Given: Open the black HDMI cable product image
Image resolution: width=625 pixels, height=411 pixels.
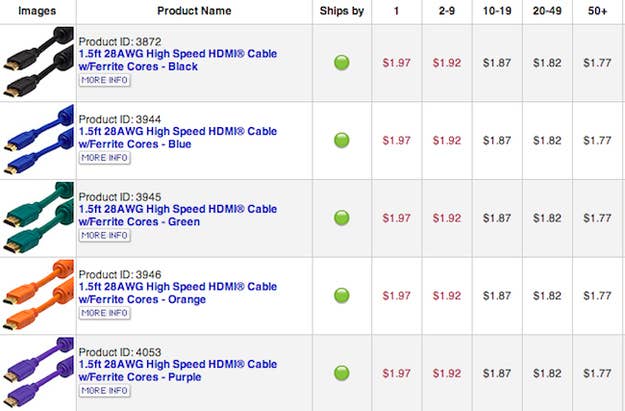Looking at the screenshot, I should click(38, 62).
